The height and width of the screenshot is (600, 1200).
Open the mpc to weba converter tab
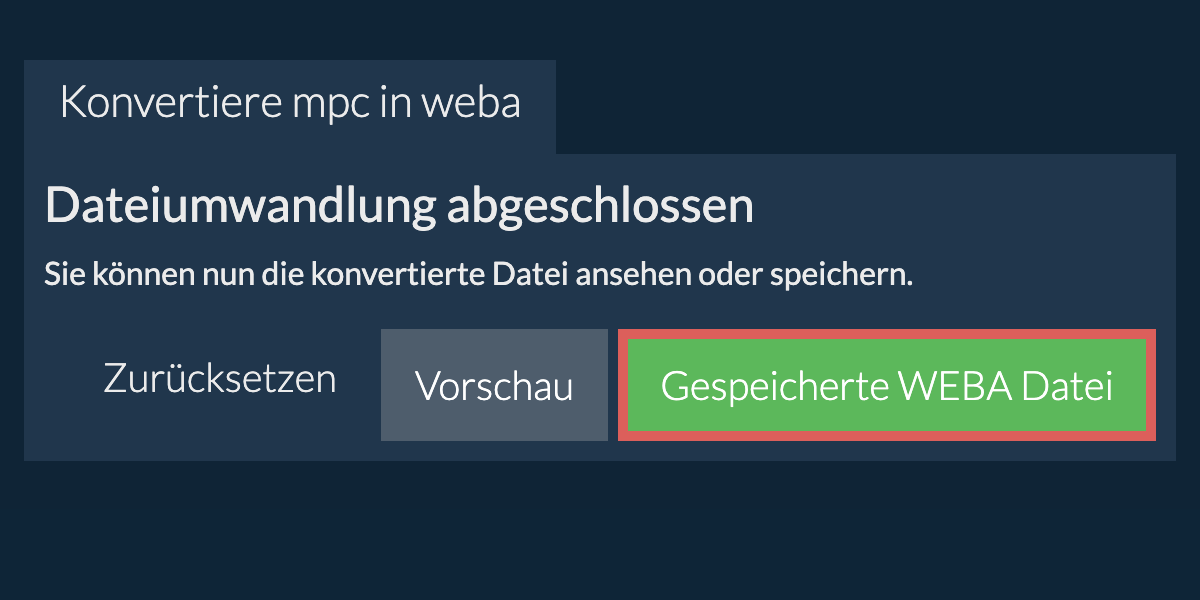pyautogui.click(x=290, y=104)
